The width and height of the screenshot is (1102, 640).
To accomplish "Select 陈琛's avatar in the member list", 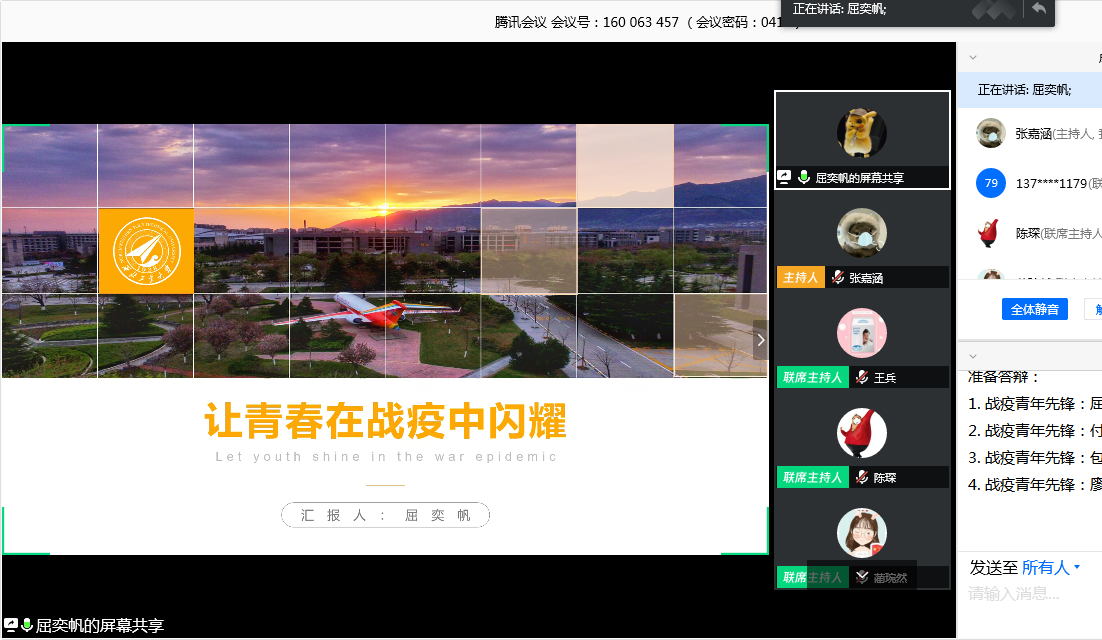I will click(x=990, y=233).
